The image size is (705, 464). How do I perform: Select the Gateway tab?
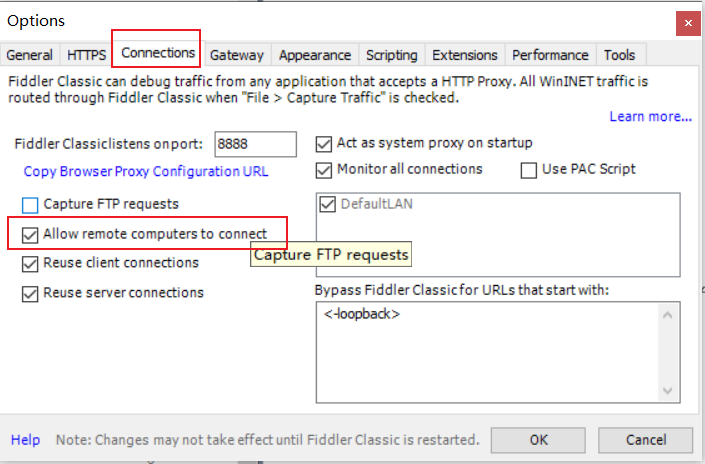(237, 55)
